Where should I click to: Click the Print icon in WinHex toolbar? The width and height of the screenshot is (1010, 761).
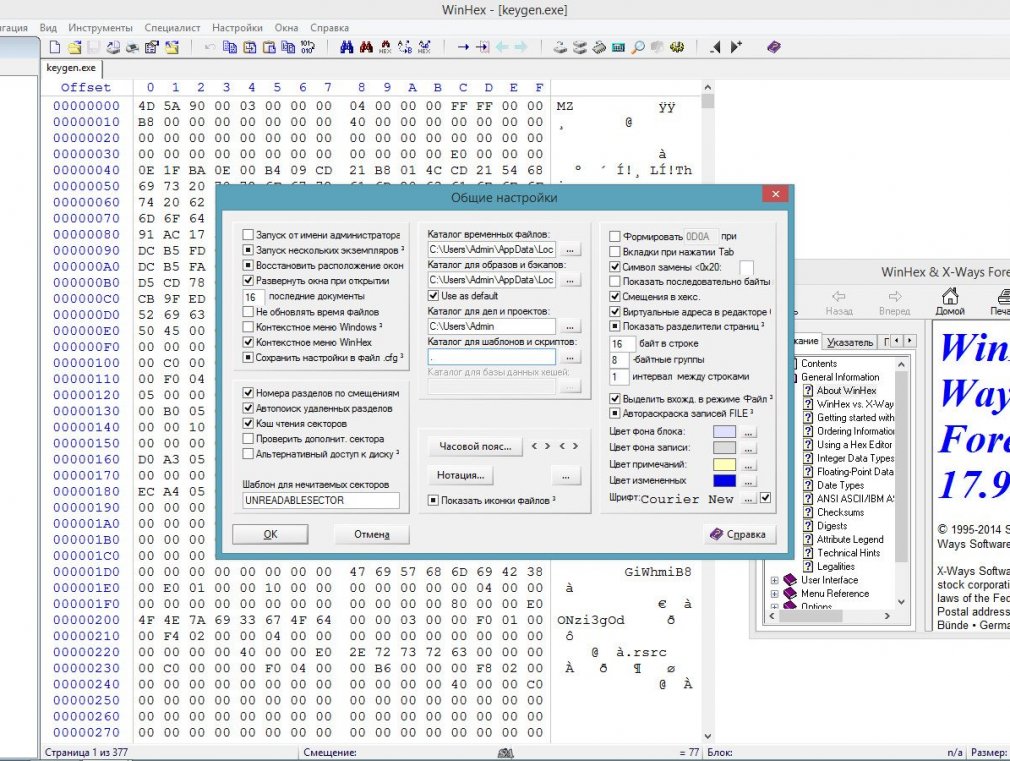click(133, 47)
